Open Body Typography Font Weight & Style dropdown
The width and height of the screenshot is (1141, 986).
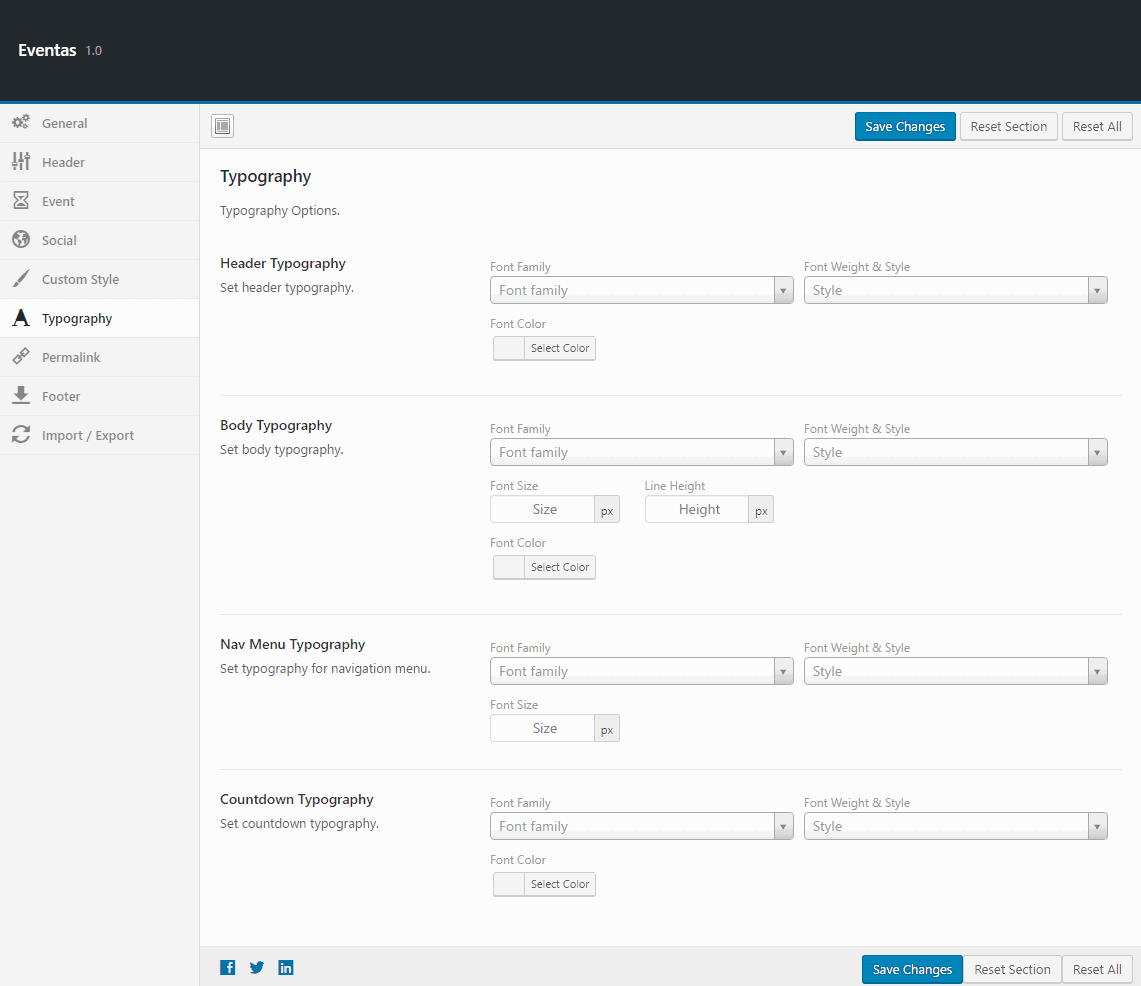pyautogui.click(x=955, y=452)
